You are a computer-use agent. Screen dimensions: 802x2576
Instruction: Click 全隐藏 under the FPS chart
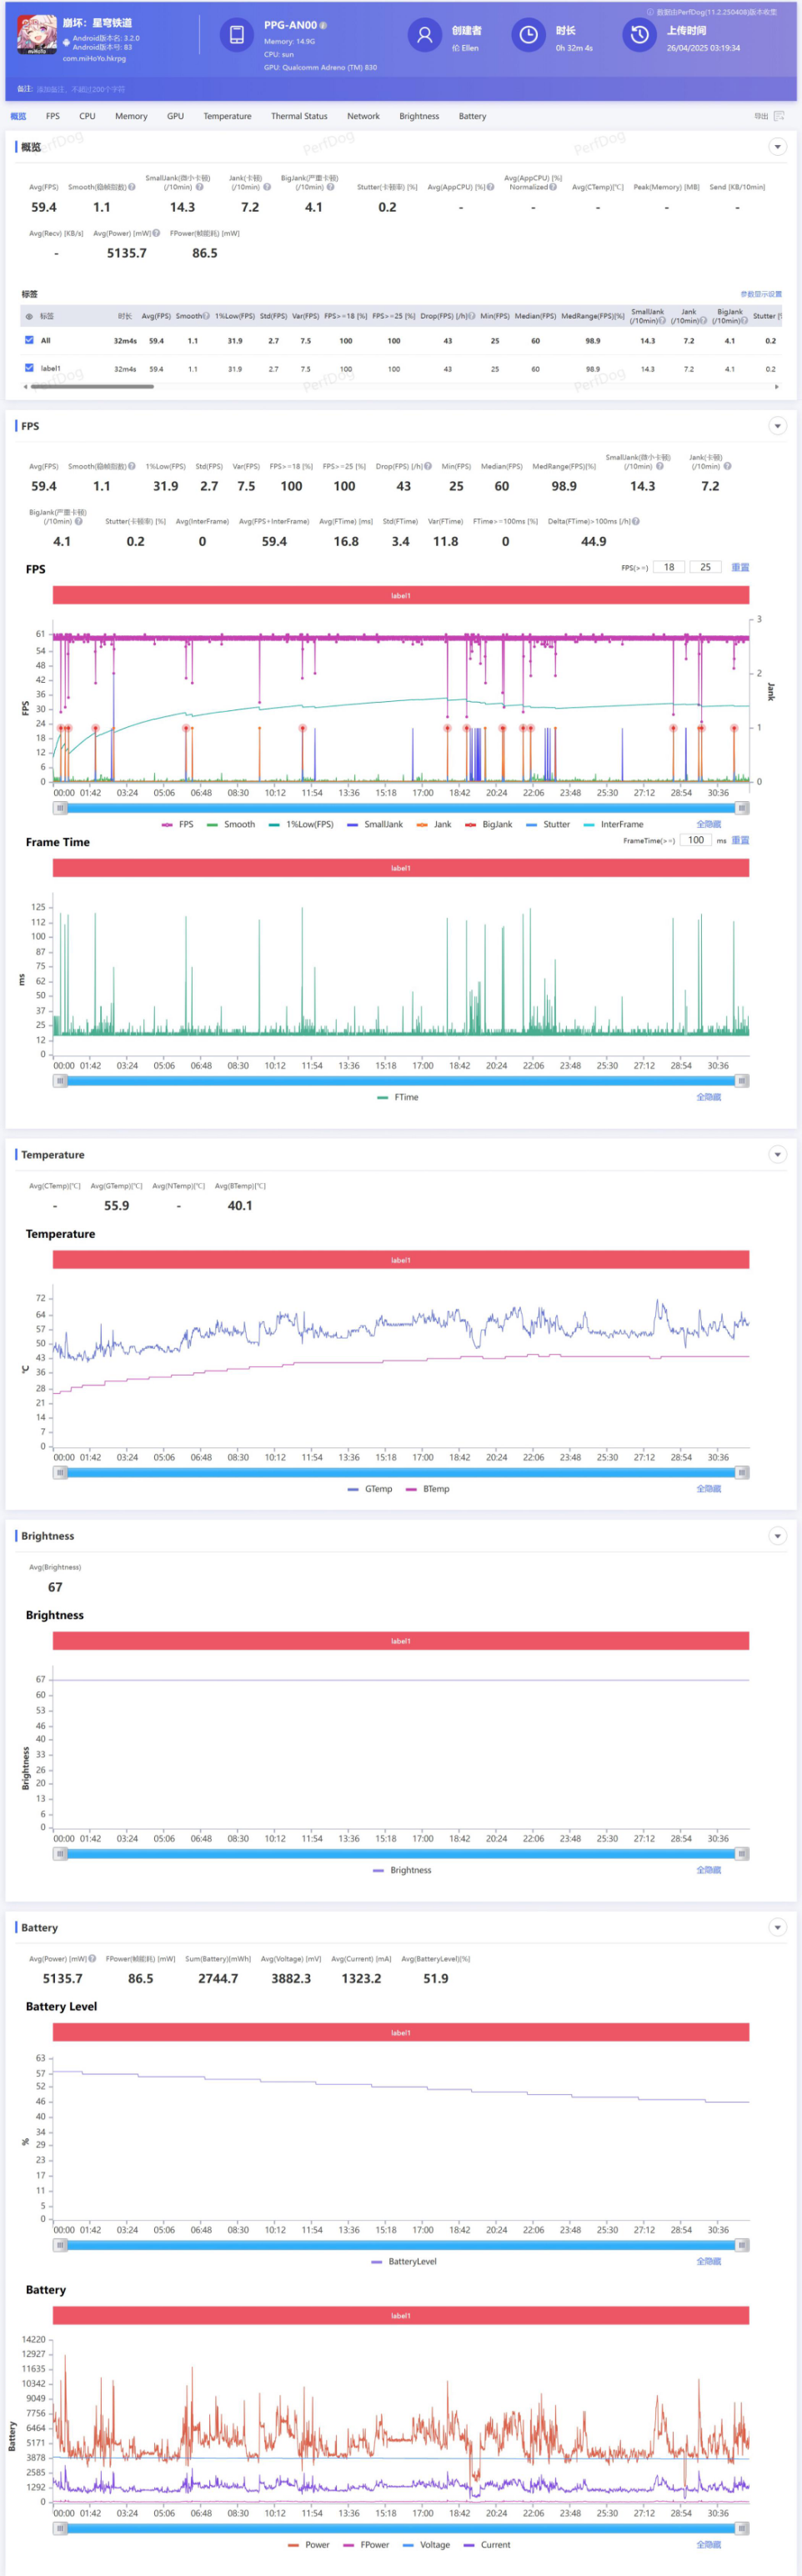(708, 825)
